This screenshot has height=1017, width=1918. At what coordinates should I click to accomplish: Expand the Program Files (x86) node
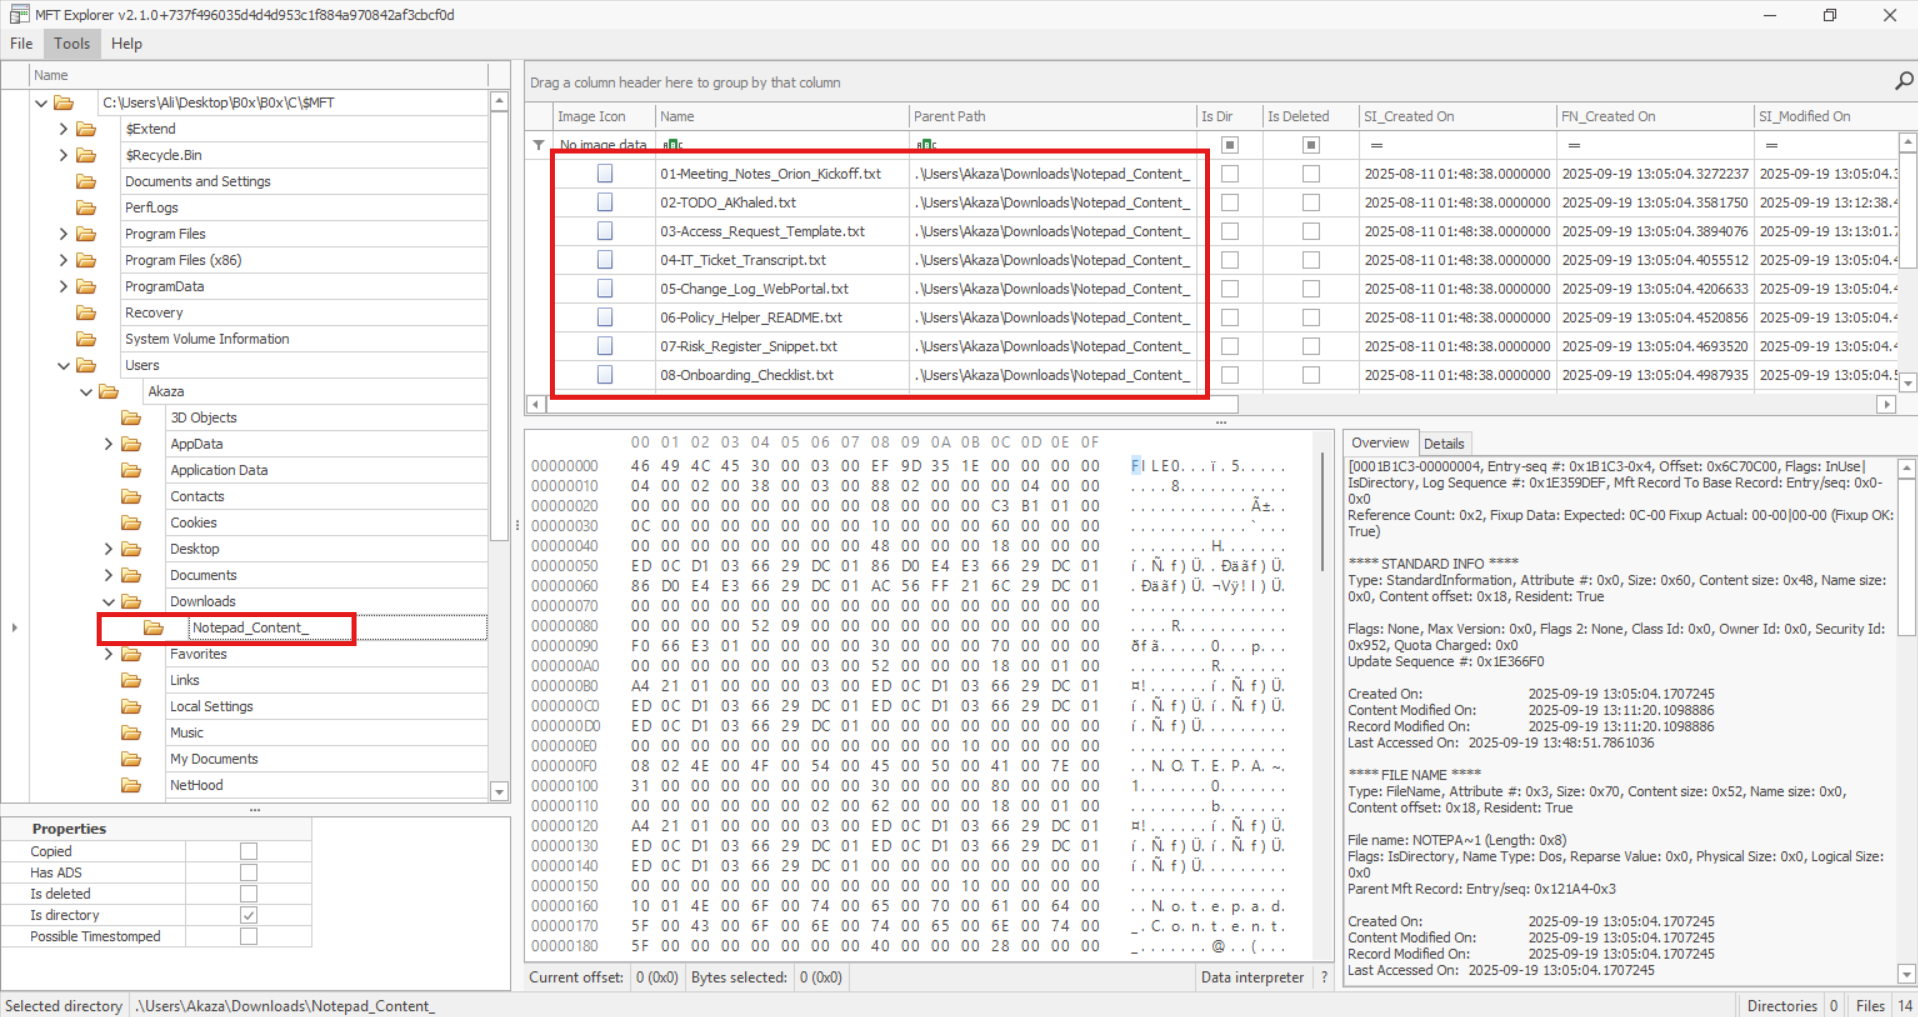point(63,260)
